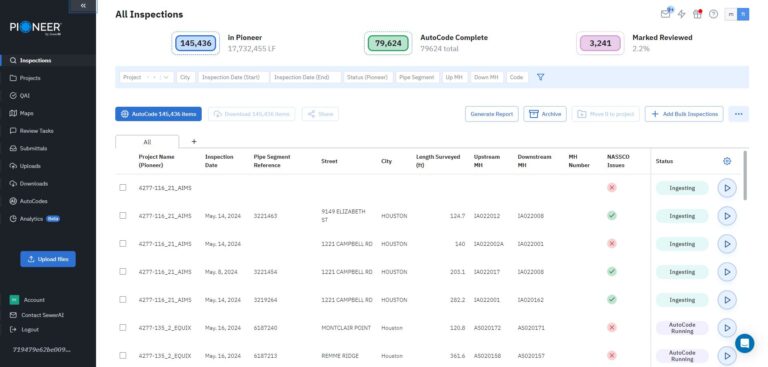Select checkbox for segment 3219264 row
This screenshot has height=367, width=768.
[123, 299]
